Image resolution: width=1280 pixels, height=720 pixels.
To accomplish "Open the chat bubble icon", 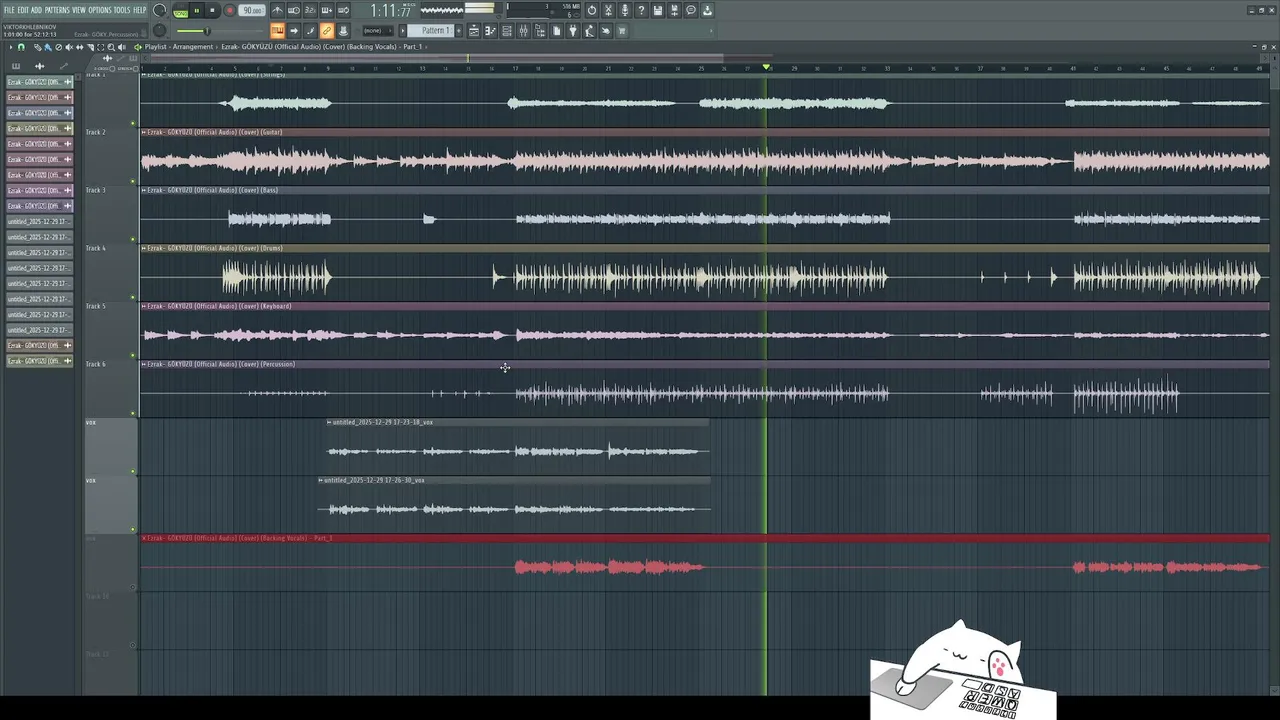I will point(690,11).
